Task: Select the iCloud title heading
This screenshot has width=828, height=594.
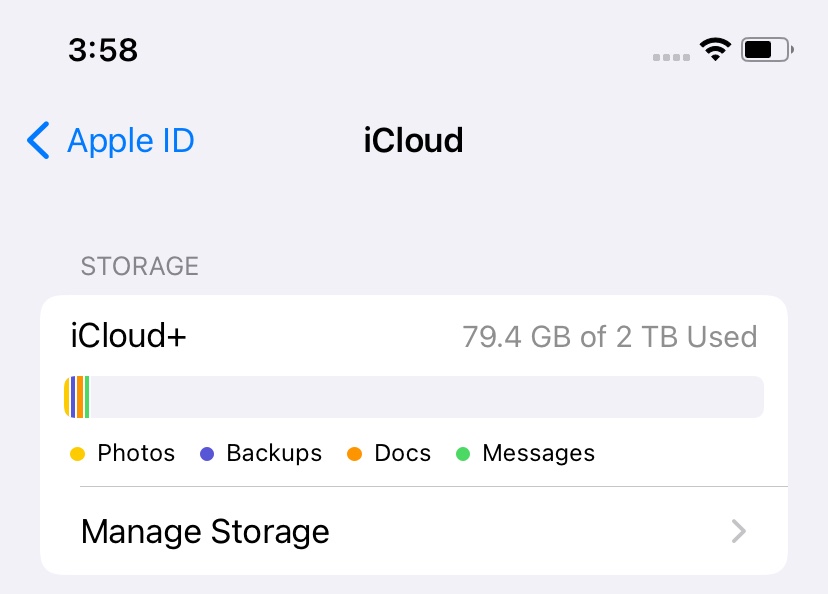Action: (x=413, y=141)
